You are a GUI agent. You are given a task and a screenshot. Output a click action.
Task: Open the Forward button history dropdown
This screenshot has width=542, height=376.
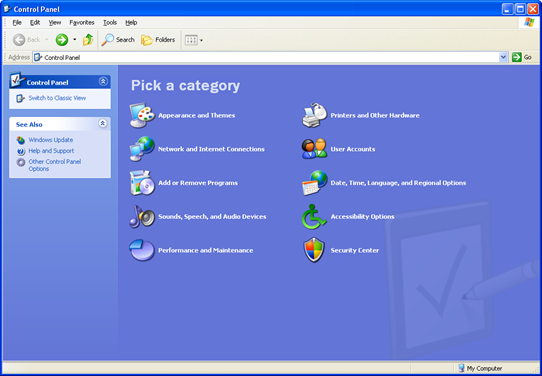tap(74, 40)
